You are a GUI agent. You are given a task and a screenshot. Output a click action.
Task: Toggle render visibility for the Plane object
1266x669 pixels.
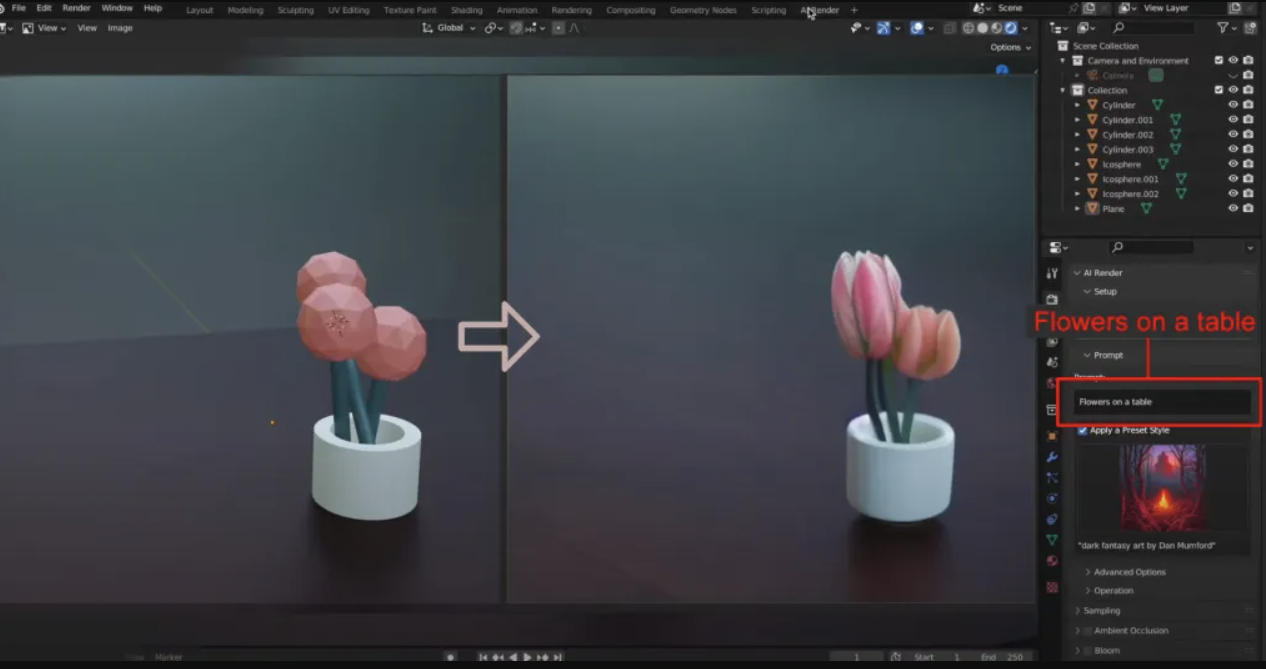(1247, 208)
